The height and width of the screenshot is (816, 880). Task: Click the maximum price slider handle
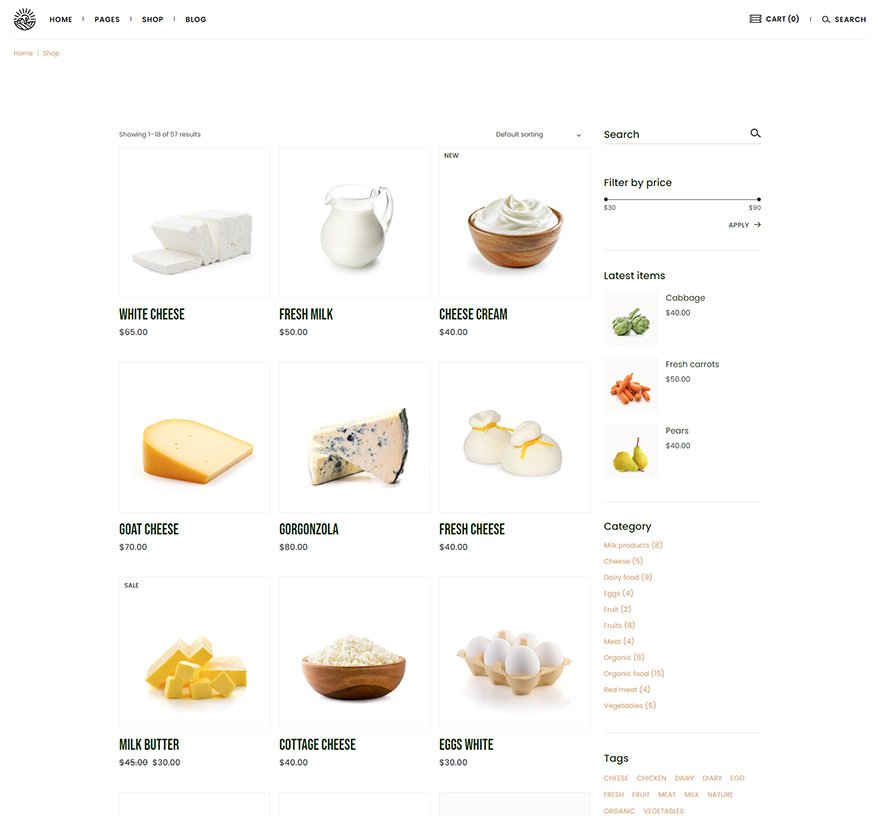[759, 199]
